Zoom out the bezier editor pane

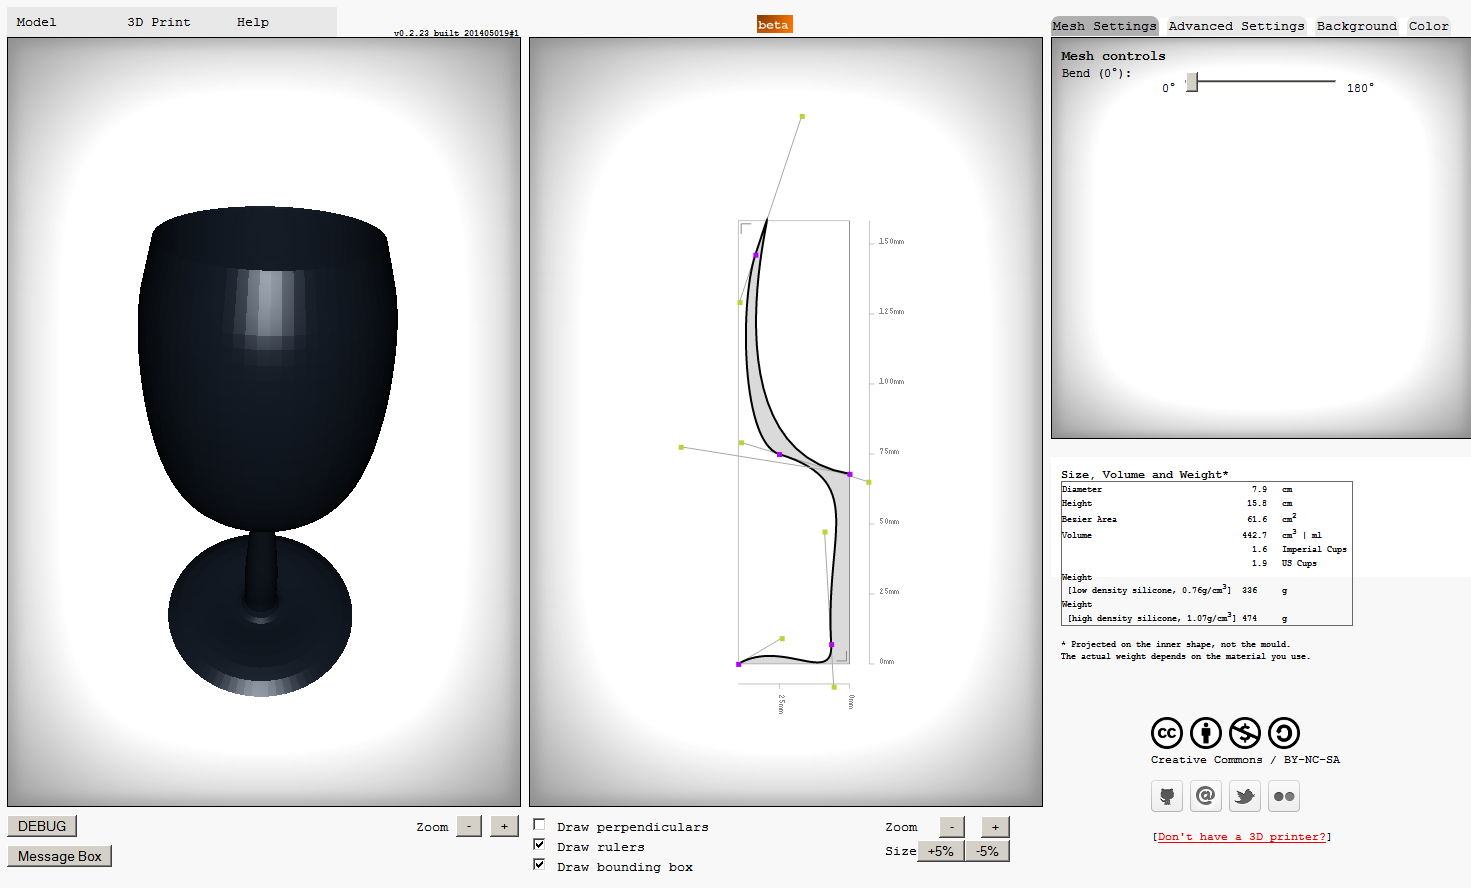point(952,826)
